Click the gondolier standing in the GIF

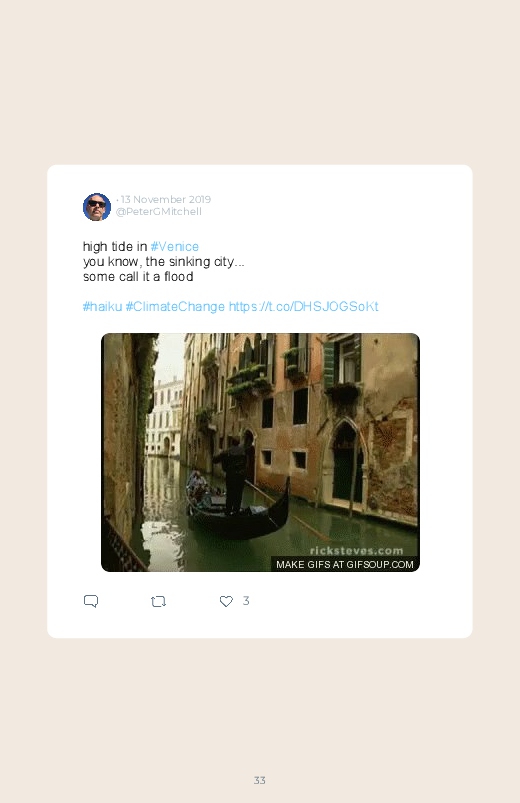235,474
